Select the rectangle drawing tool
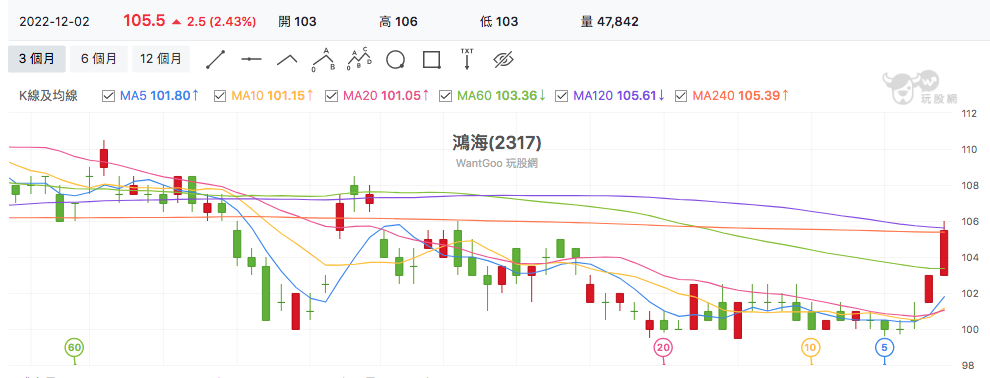The image size is (990, 378). 431,59
